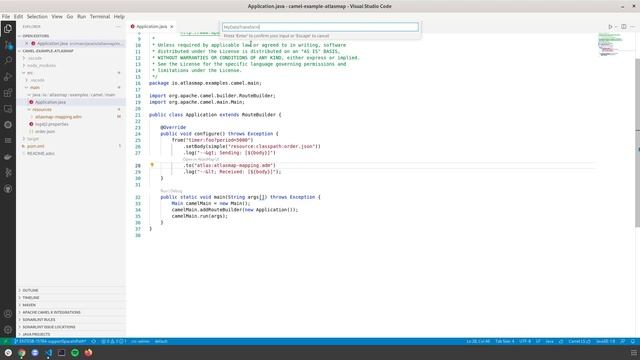Open errors and warnings count in status bar
The image size is (640, 360).
114,341
